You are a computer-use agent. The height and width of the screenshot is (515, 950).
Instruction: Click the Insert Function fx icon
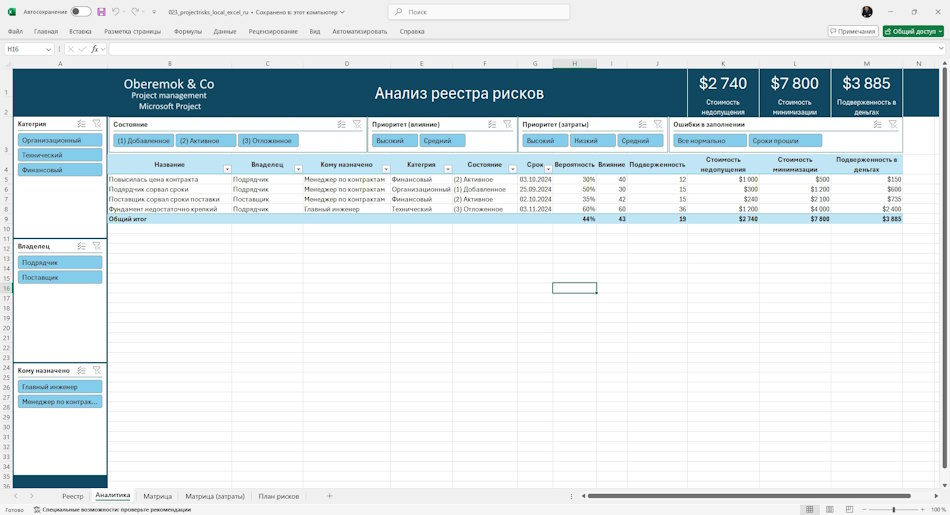pyautogui.click(x=95, y=49)
